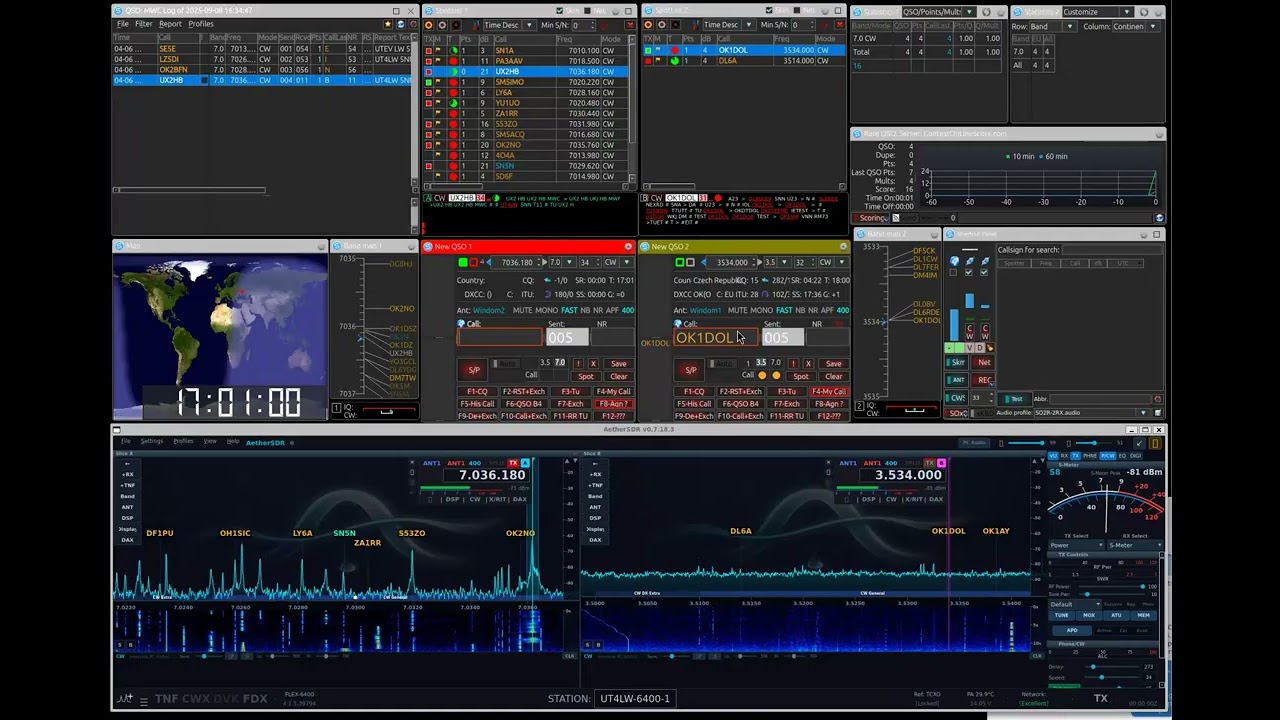Image resolution: width=1280 pixels, height=720 pixels.
Task: Click the frequency left arrow in New QSO 1
Action: [487, 262]
